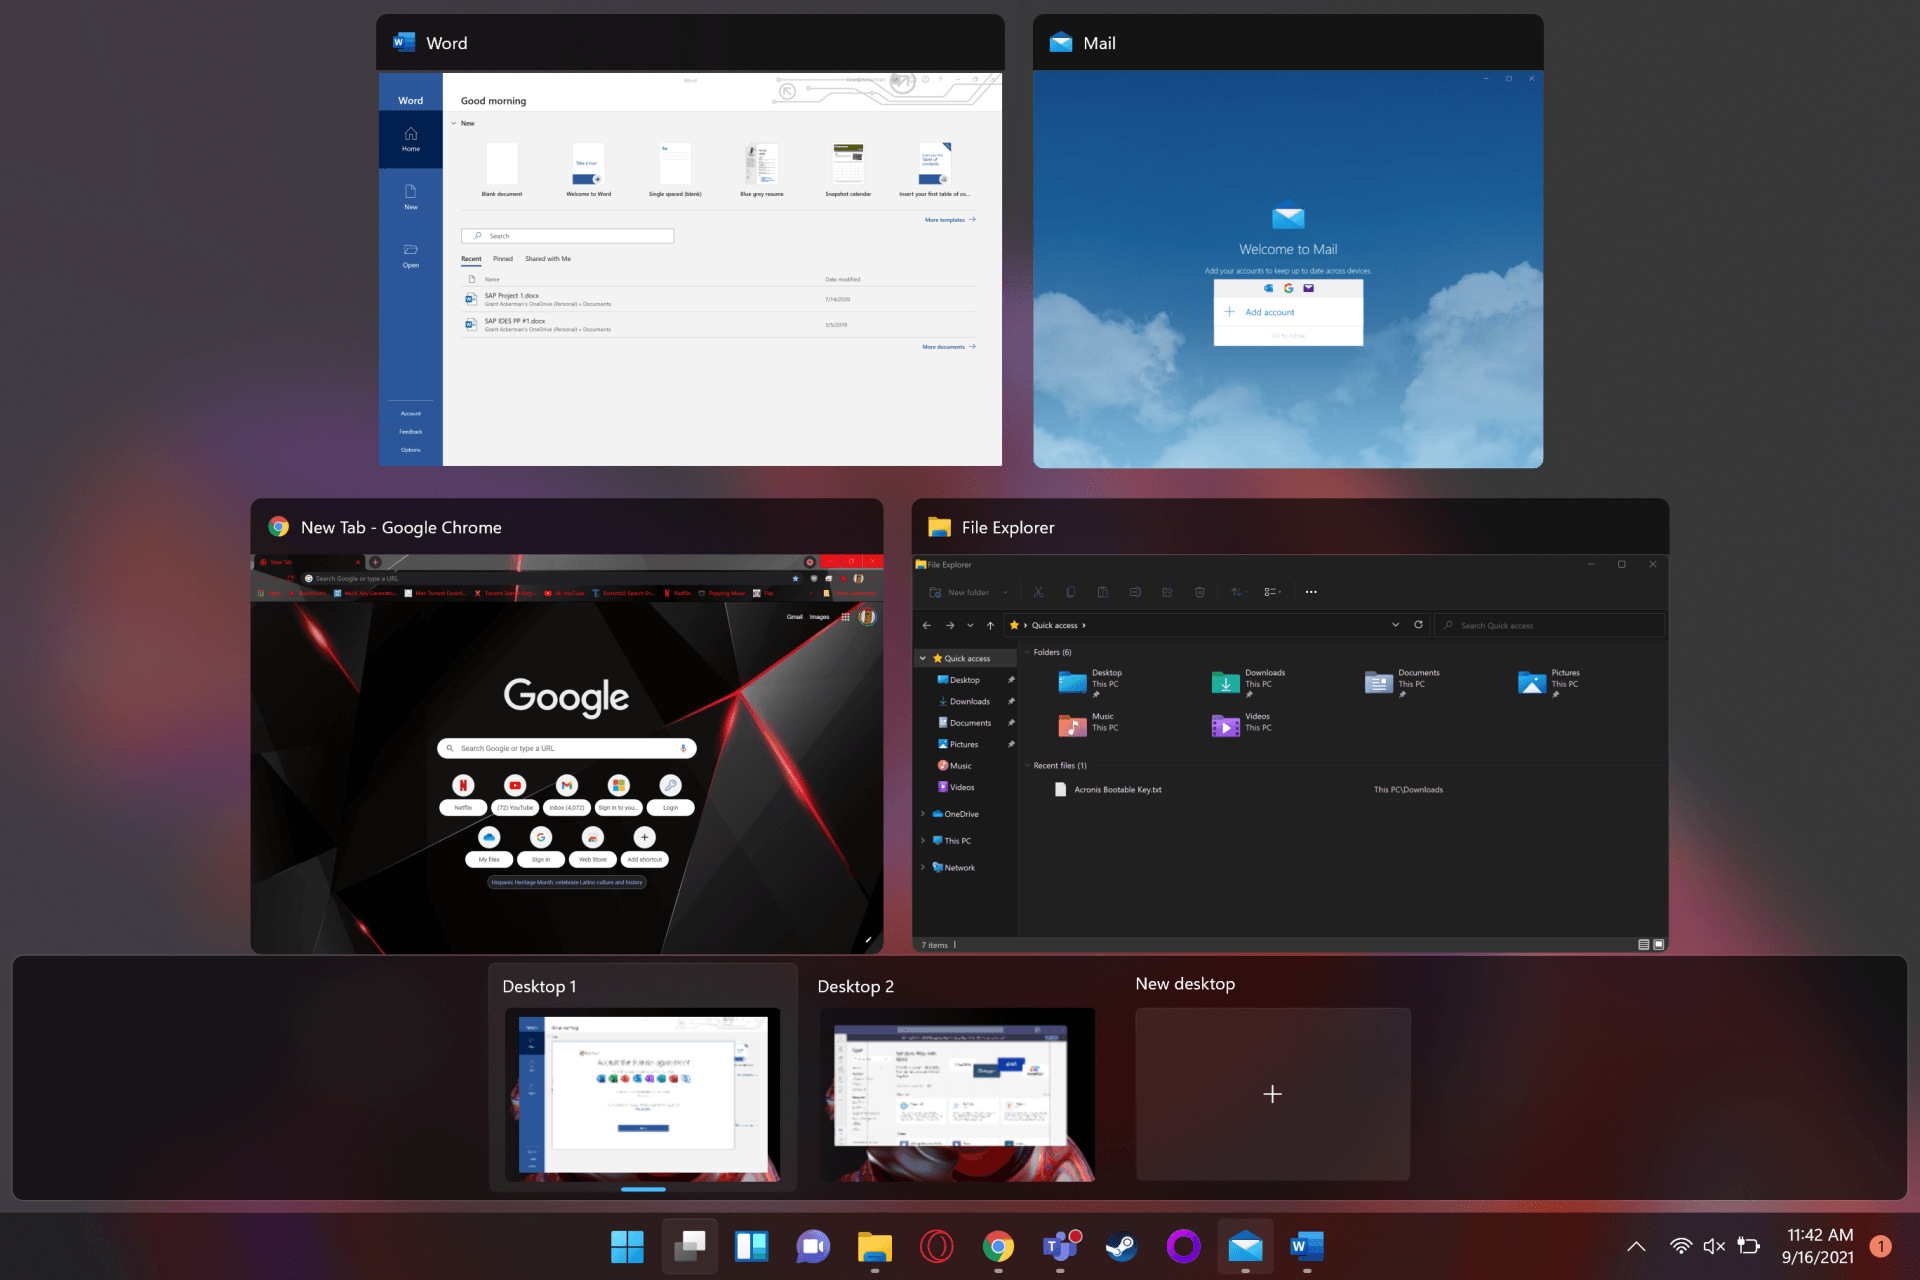Switch to the Shared with Me tab in Word
Screen dimensions: 1920x1280
tap(548, 259)
